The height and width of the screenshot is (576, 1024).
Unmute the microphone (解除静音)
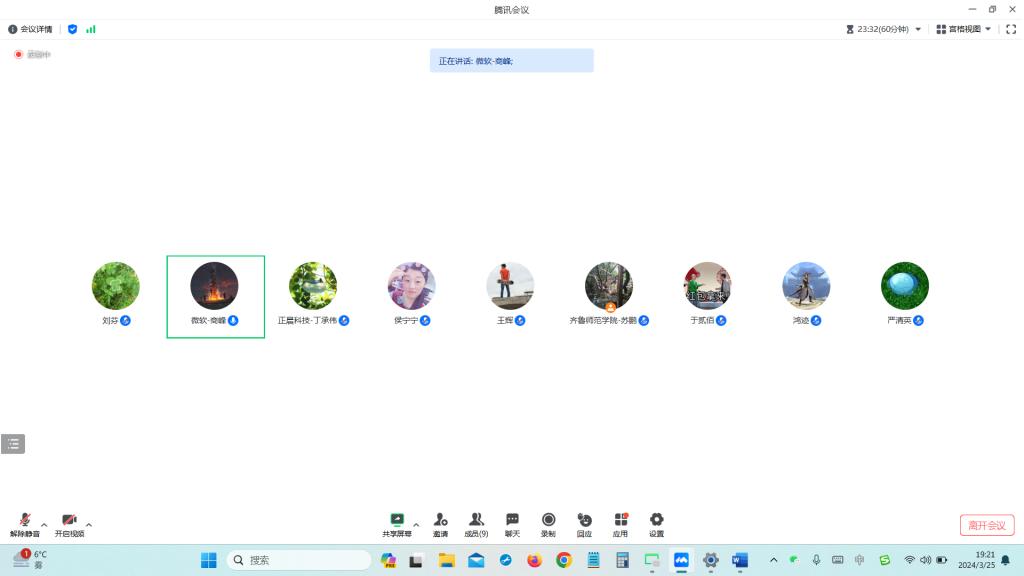(25, 524)
